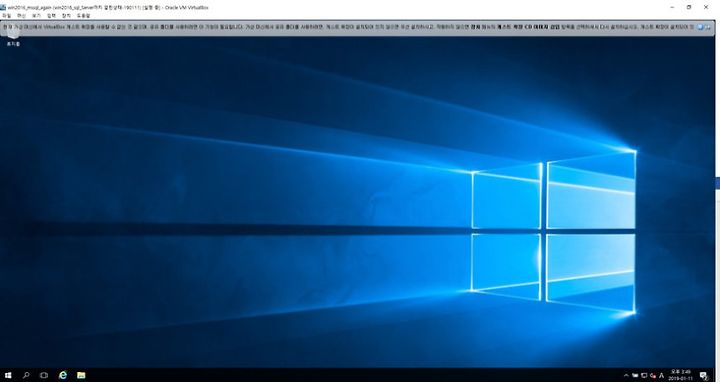Open the guest Windows Start menu
Viewport: 720px width, 382px height.
tap(8, 375)
